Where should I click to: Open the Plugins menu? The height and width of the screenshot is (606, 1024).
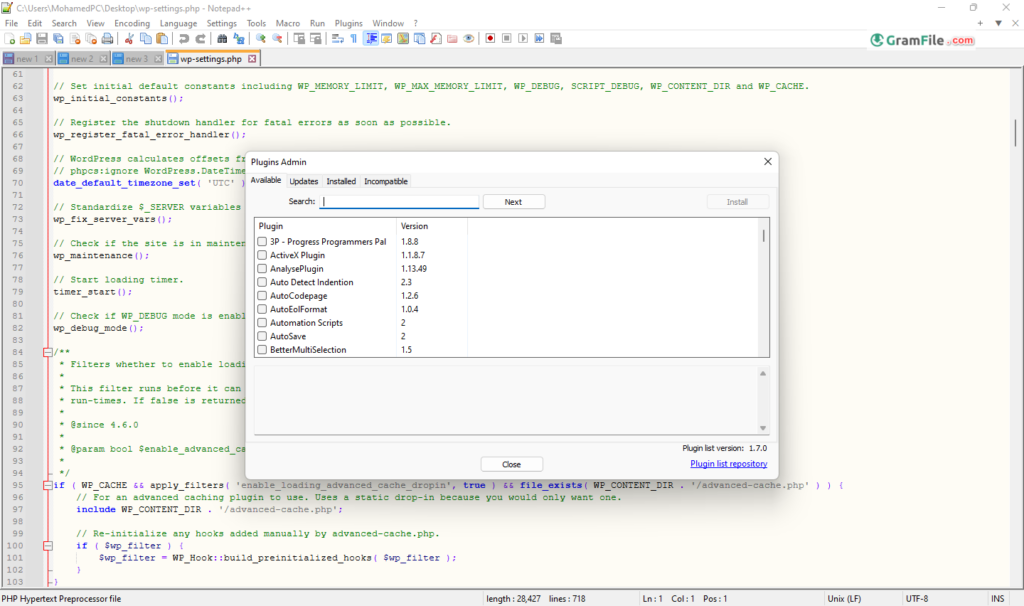click(347, 22)
